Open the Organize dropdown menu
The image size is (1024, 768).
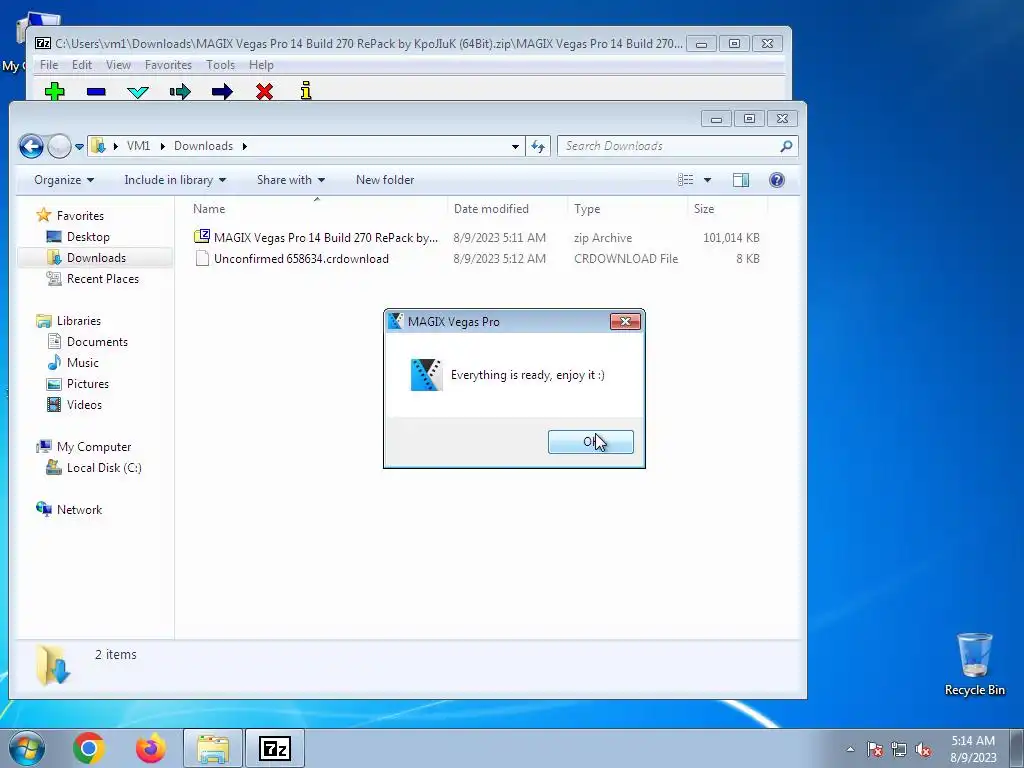[64, 180]
